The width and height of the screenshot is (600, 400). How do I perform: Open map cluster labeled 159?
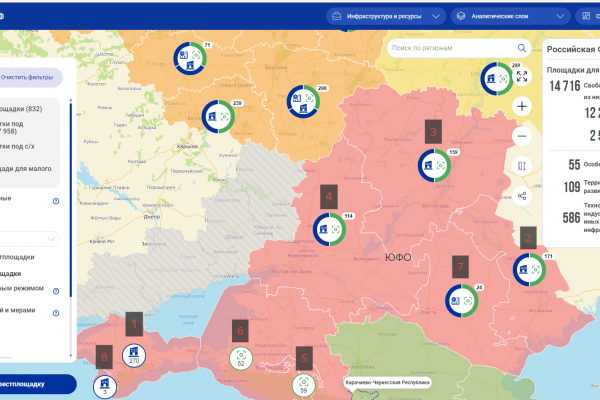(x=434, y=166)
